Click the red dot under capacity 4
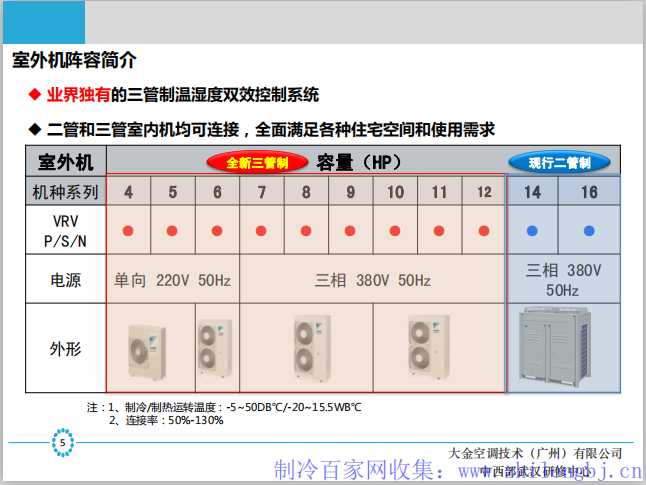The width and height of the screenshot is (646, 485). point(128,231)
